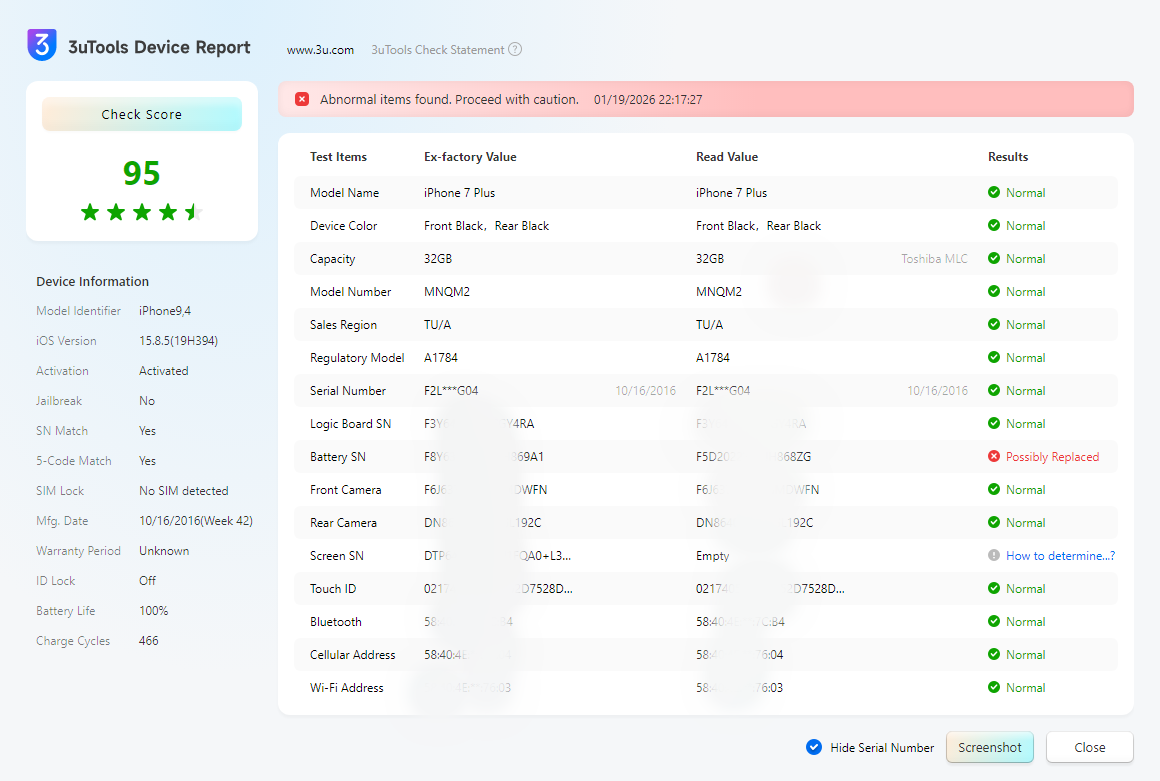Open the www.3u.com link
Screen dimensions: 1160x781
(320, 50)
